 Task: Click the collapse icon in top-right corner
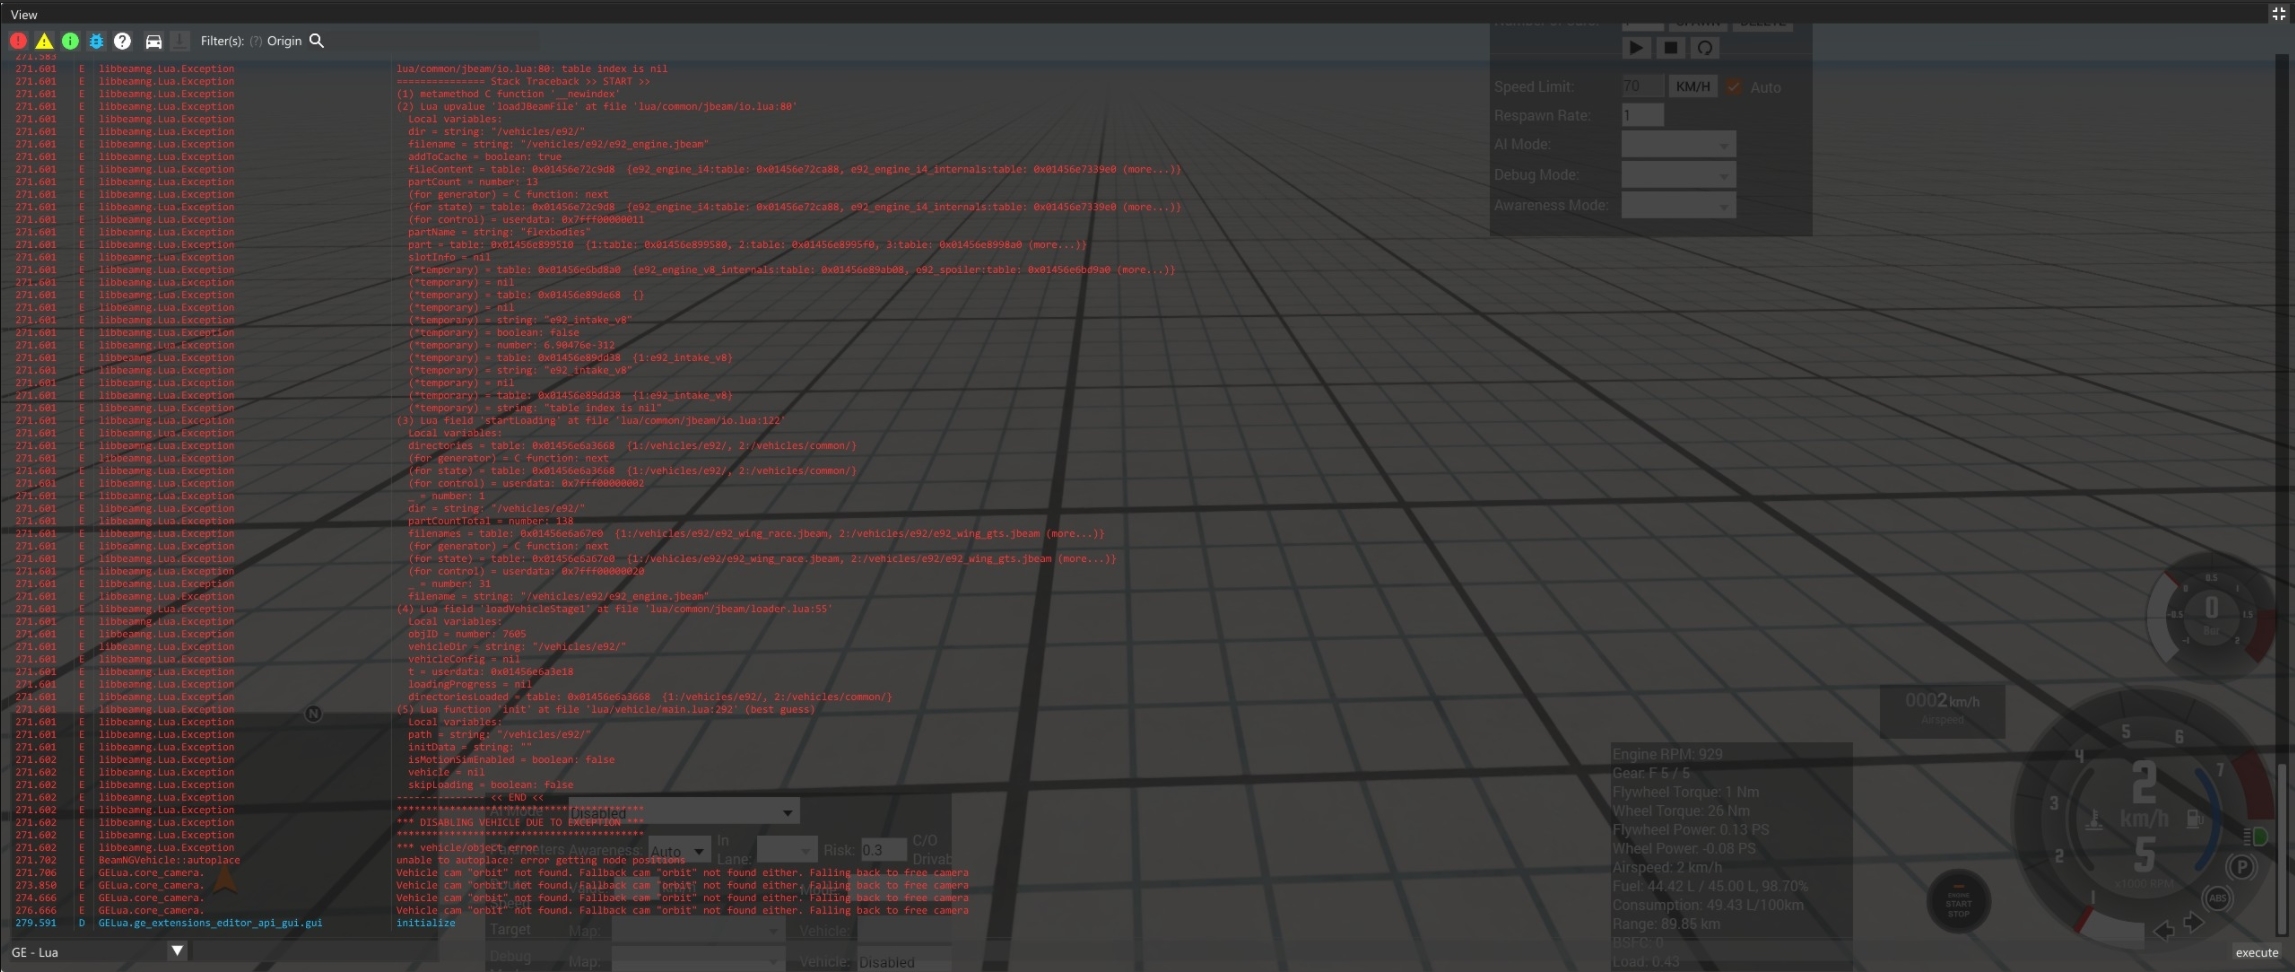[2279, 14]
